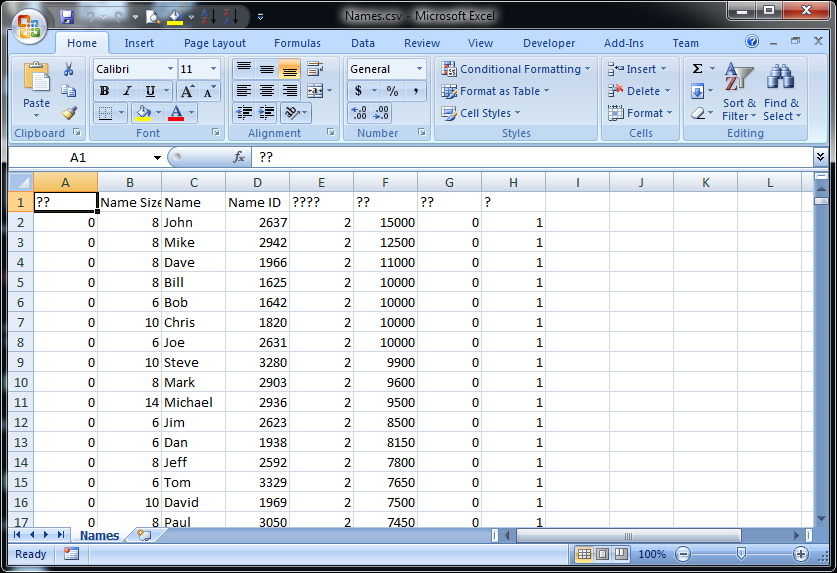Expand the formula bar

click(x=820, y=156)
